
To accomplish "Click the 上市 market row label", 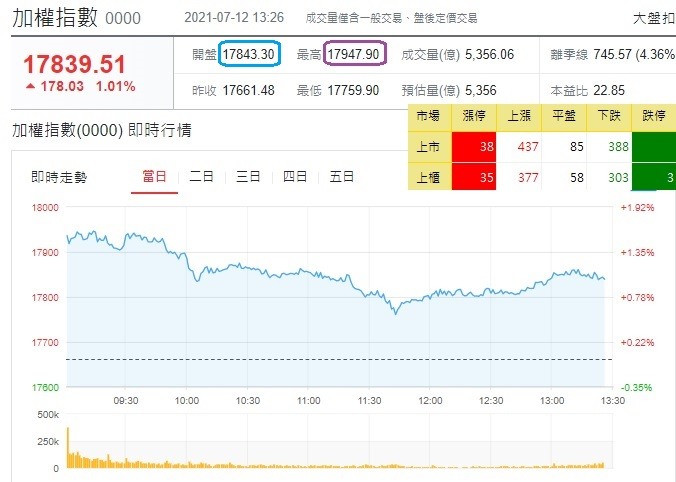I will (429, 146).
